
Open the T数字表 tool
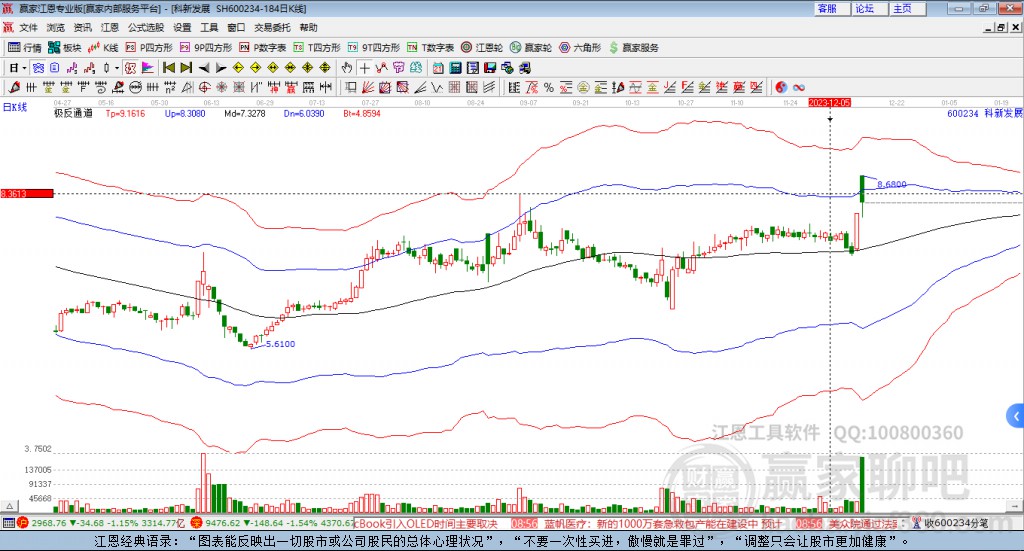pyautogui.click(x=430, y=48)
